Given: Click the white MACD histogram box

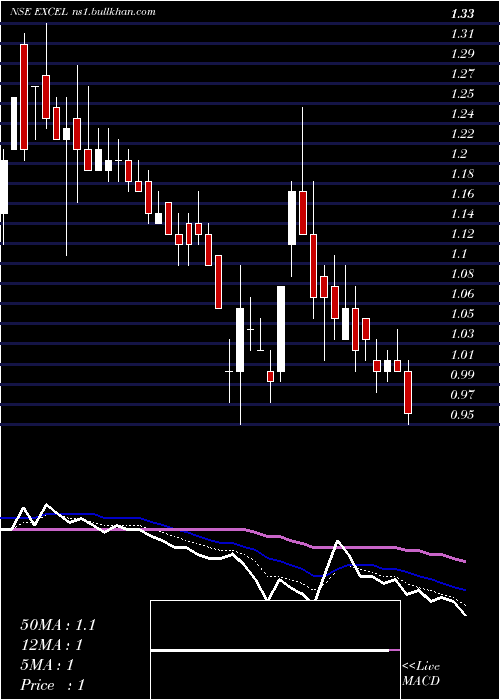Looking at the screenshot, I should pos(275,650).
